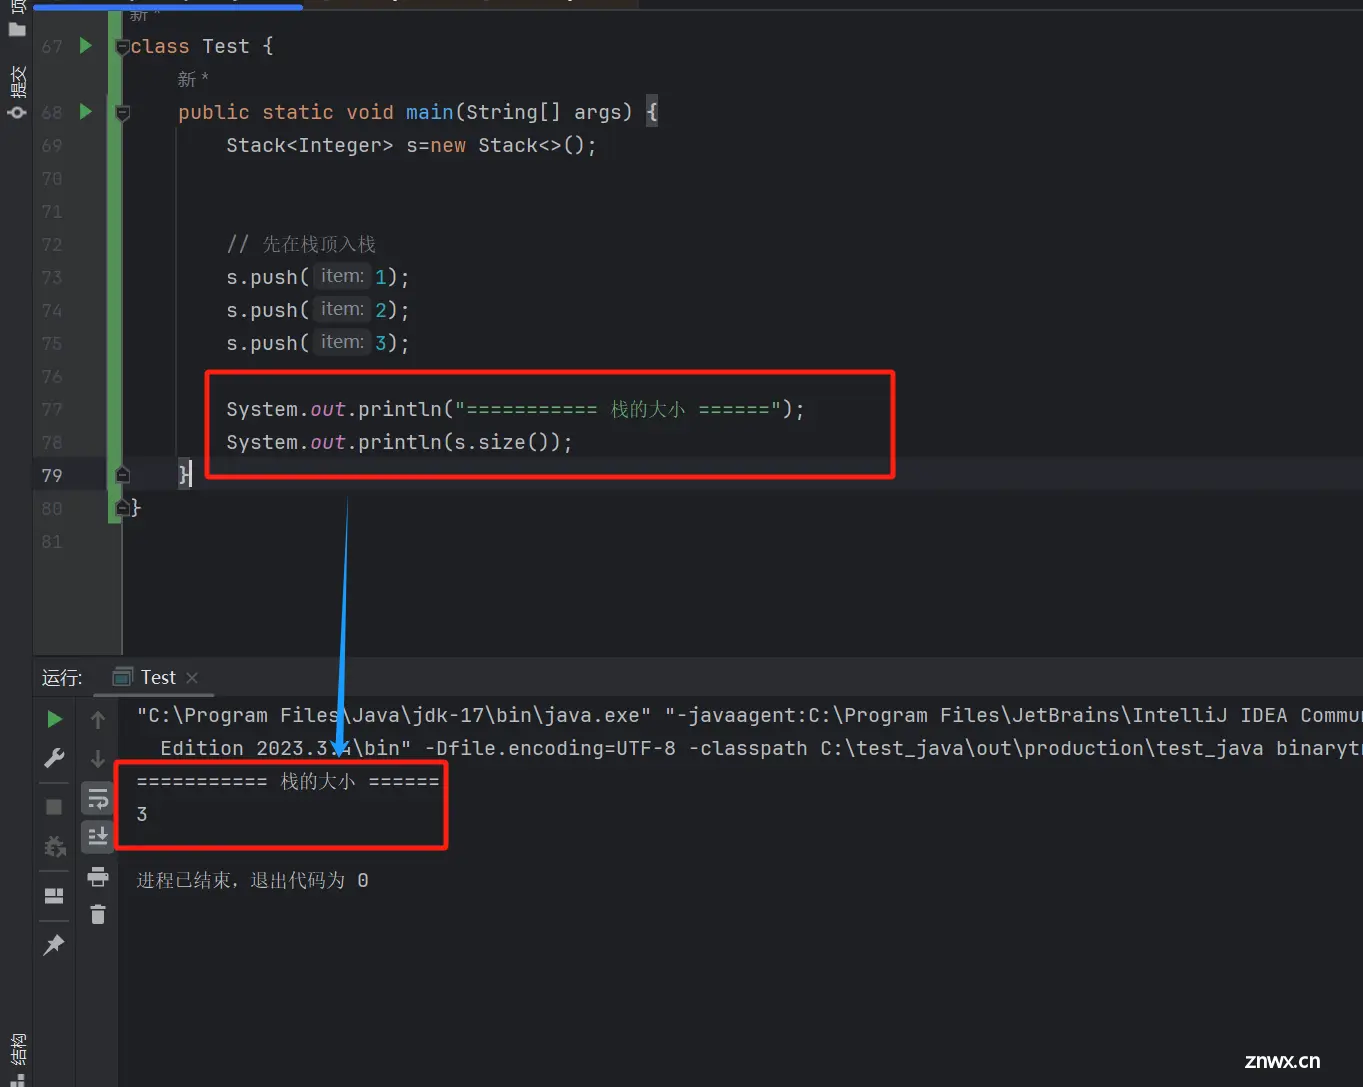Click the down arrow in console toolbar
The width and height of the screenshot is (1363, 1087).
(x=98, y=758)
